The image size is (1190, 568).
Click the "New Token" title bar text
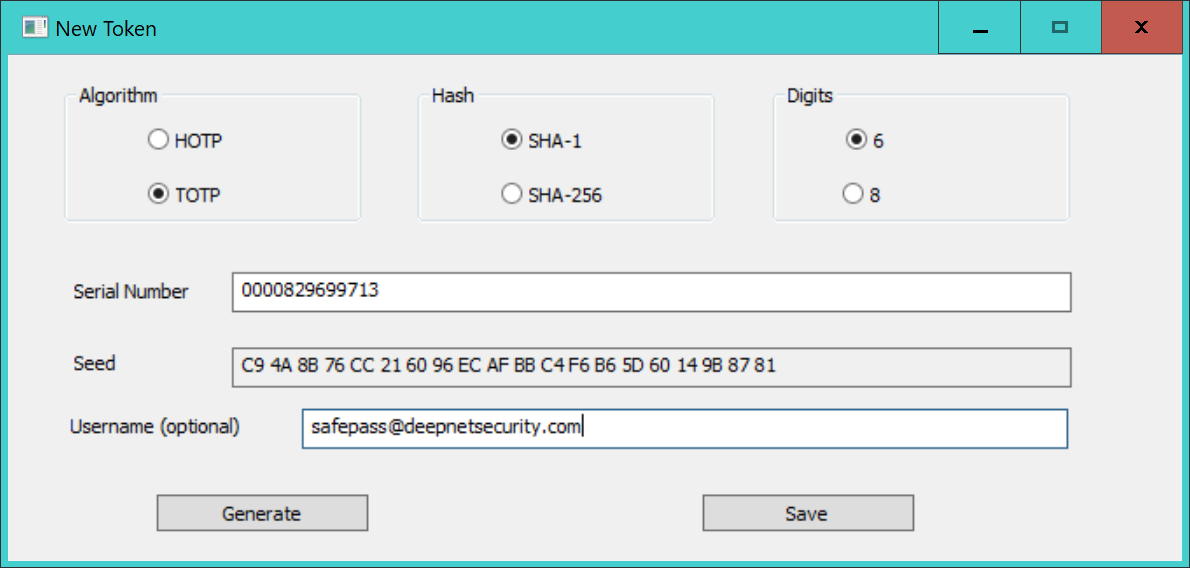click(x=106, y=29)
